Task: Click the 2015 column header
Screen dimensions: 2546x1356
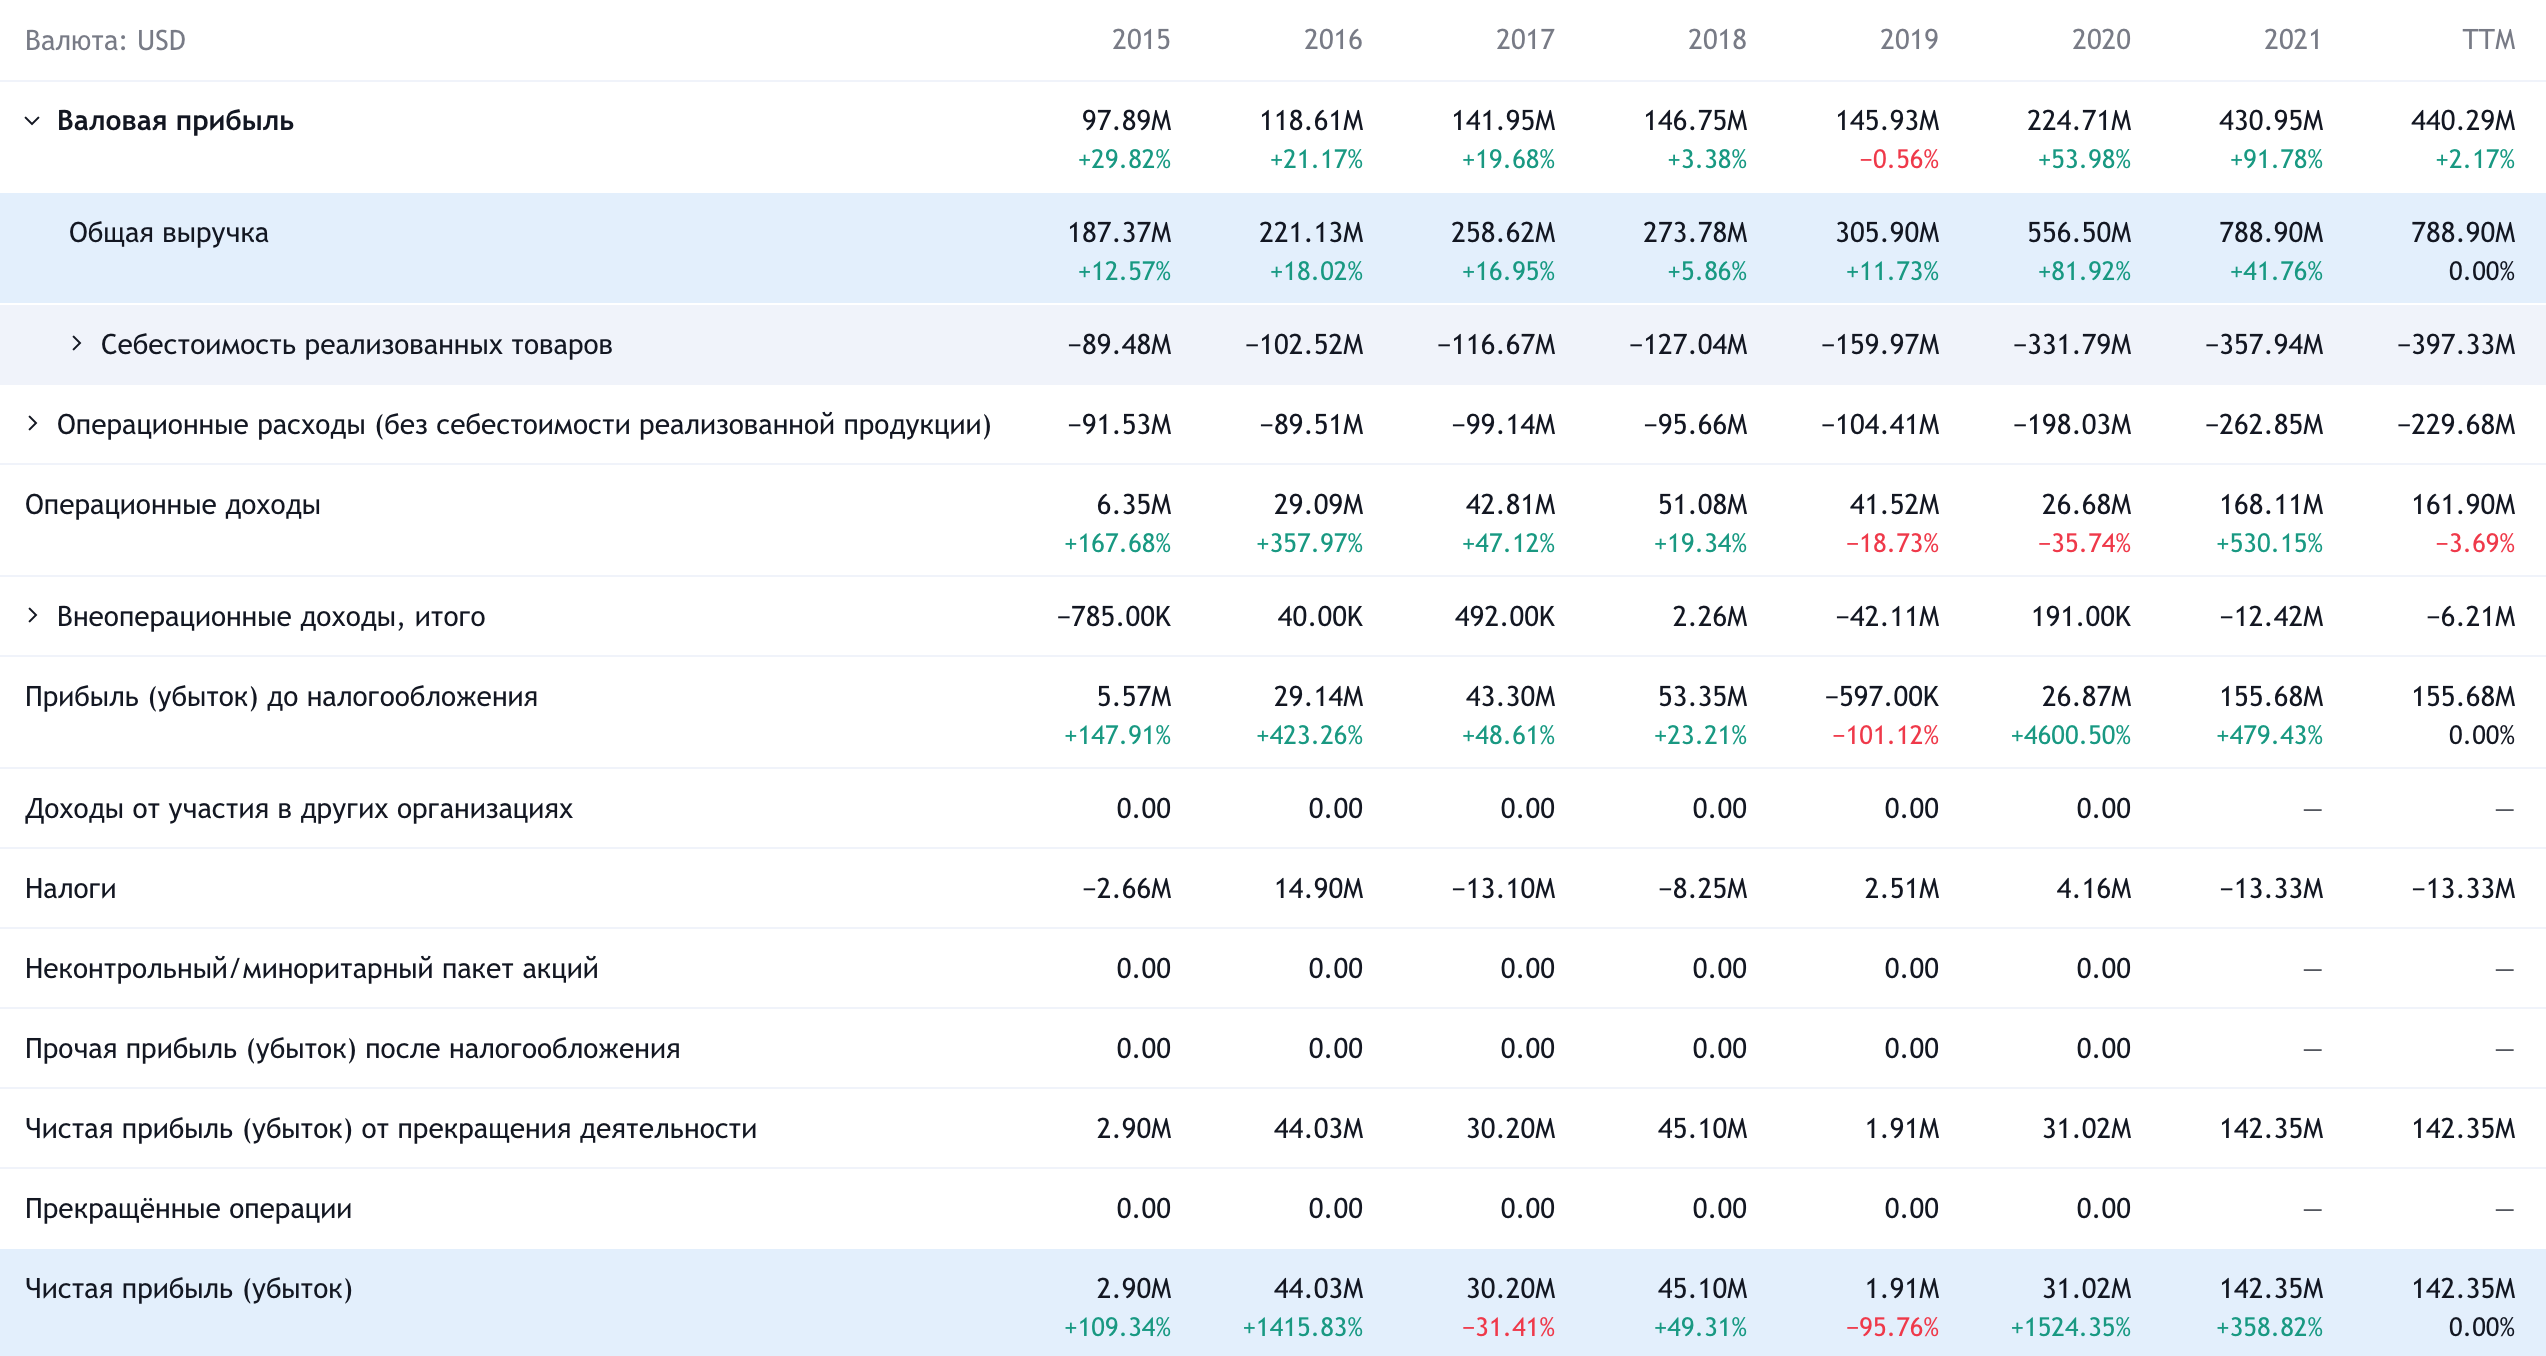Action: [1141, 40]
